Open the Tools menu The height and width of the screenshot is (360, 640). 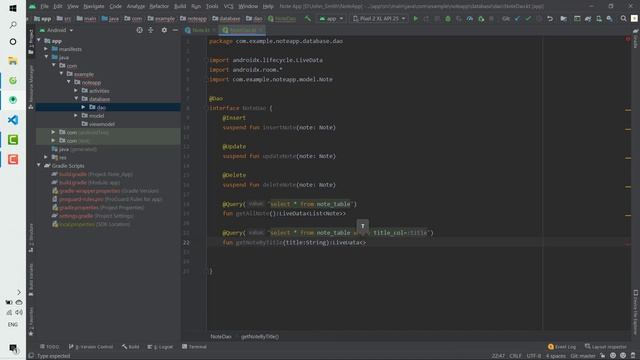(x=212, y=7)
